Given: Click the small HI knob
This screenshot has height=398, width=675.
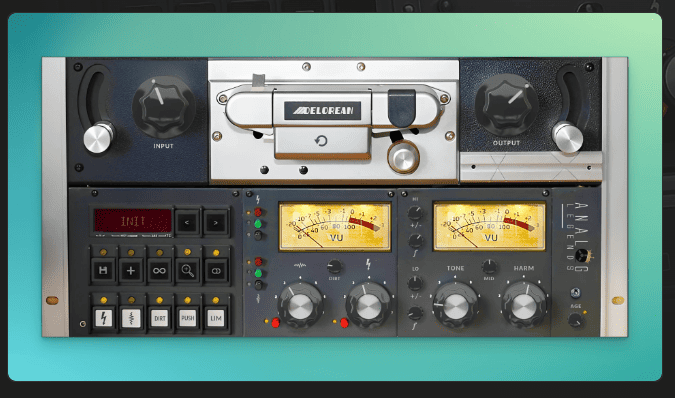Looking at the screenshot, I should (415, 212).
